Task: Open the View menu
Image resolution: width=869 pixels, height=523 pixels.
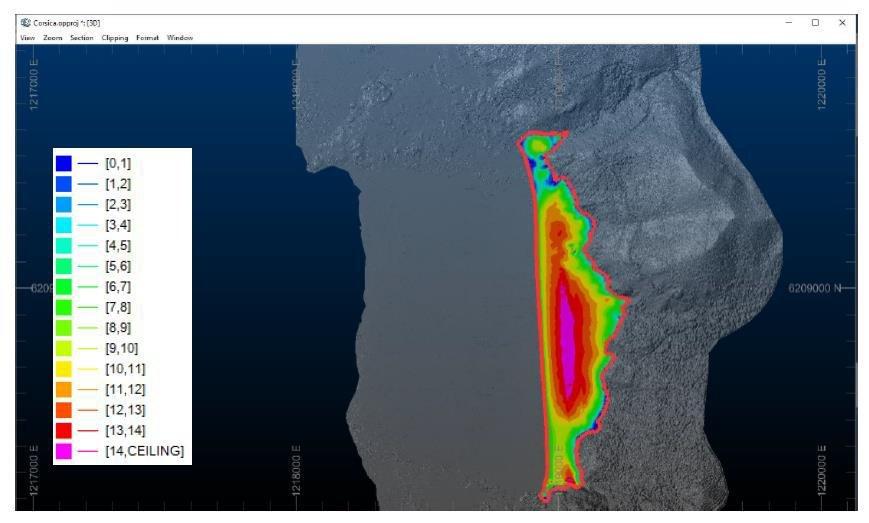Action: [x=27, y=38]
